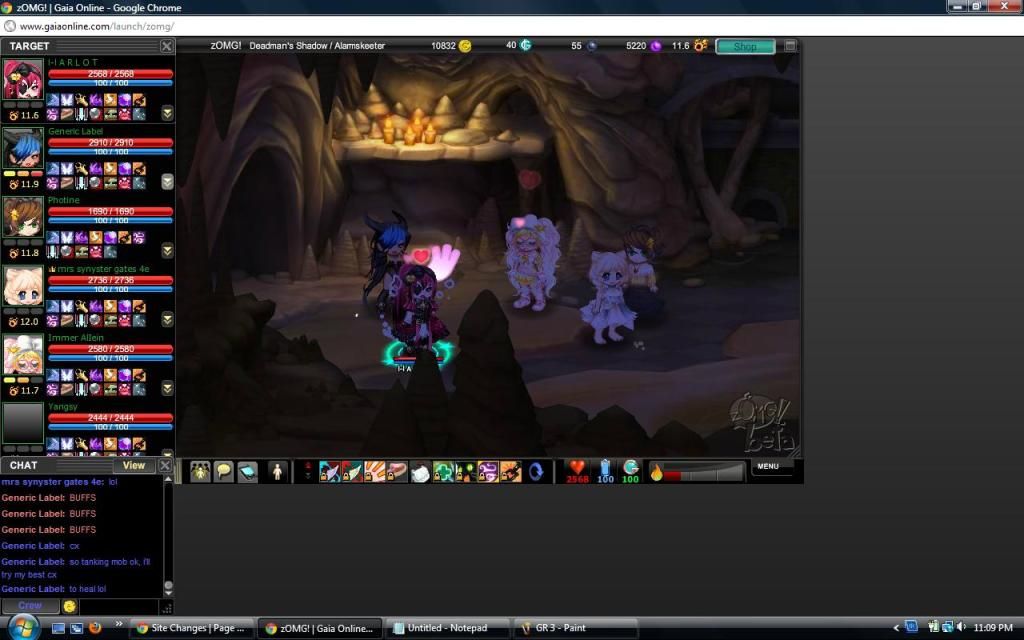The height and width of the screenshot is (640, 1024).
Task: Use the first locked blue blade ring
Action: tap(329, 472)
